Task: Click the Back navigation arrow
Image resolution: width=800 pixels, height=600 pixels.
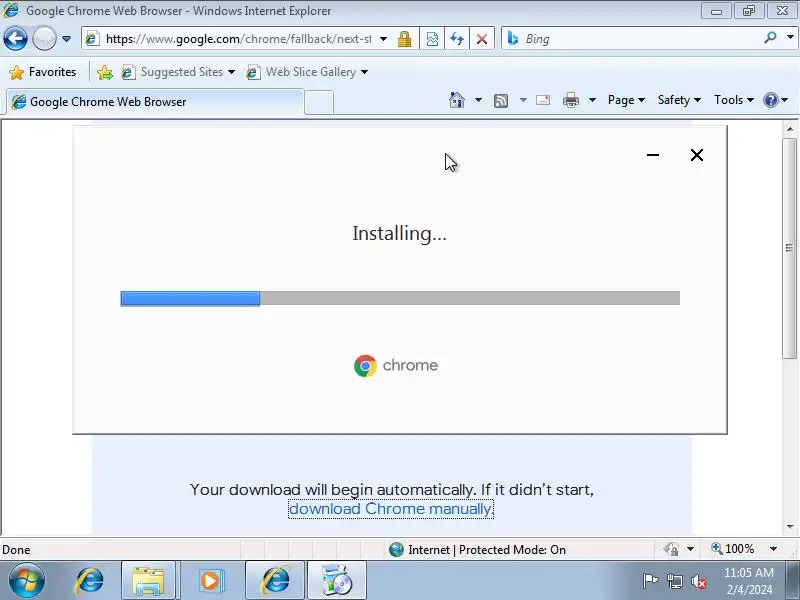Action: [15, 39]
